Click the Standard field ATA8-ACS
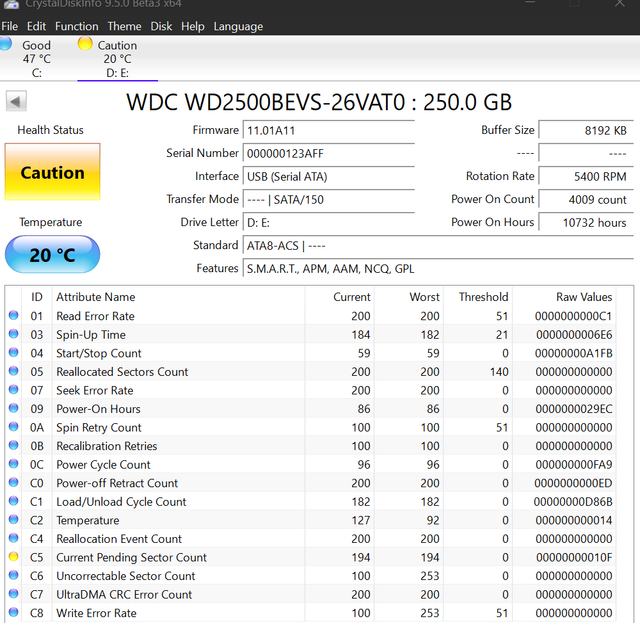This screenshot has width=640, height=623. click(438, 246)
